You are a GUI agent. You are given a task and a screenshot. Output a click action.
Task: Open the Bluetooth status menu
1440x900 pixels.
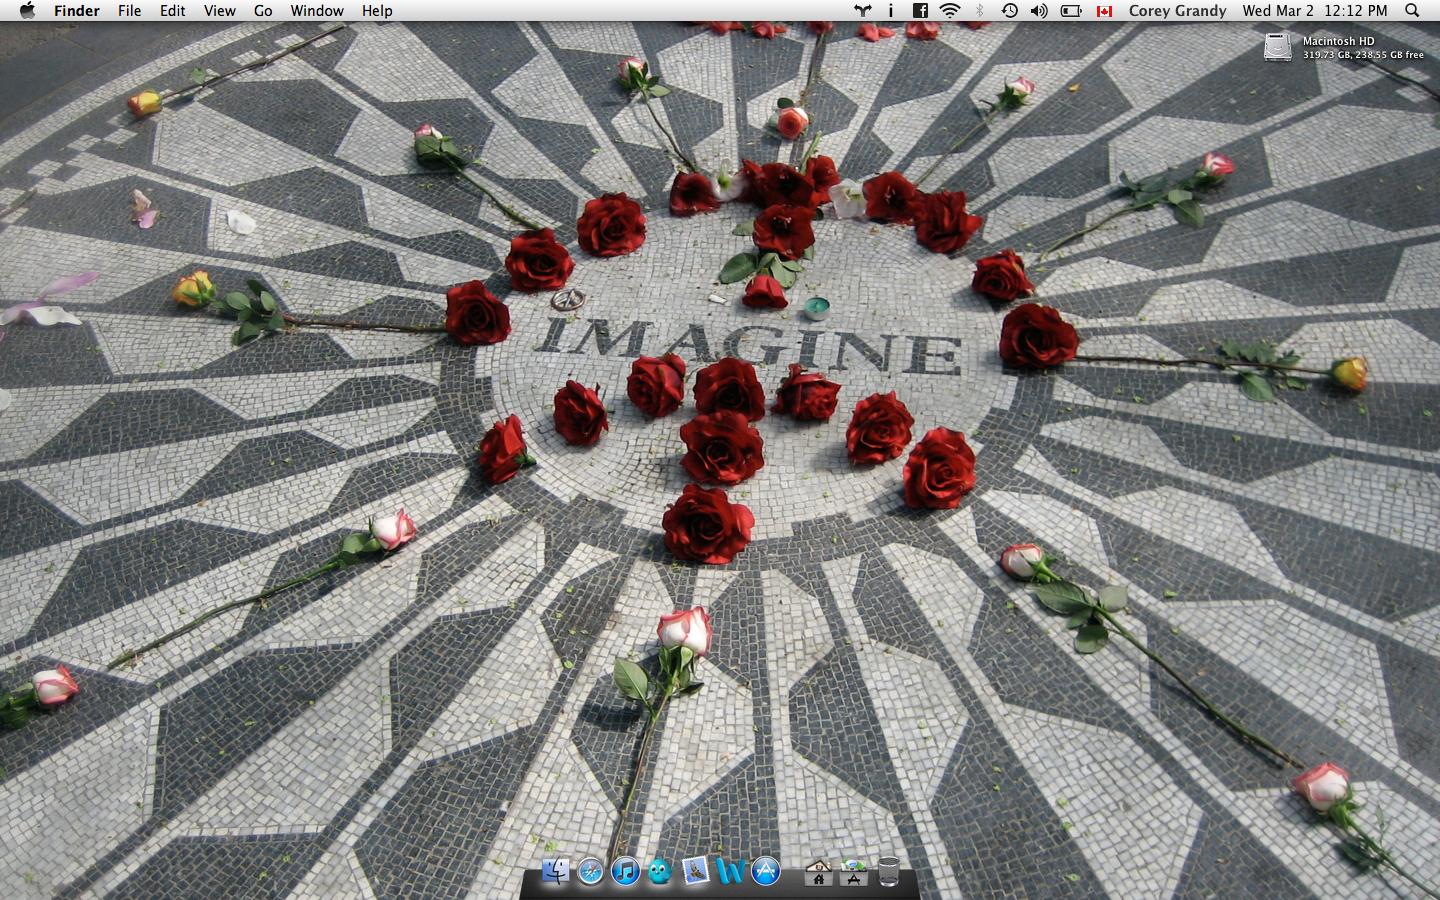pyautogui.click(x=980, y=10)
